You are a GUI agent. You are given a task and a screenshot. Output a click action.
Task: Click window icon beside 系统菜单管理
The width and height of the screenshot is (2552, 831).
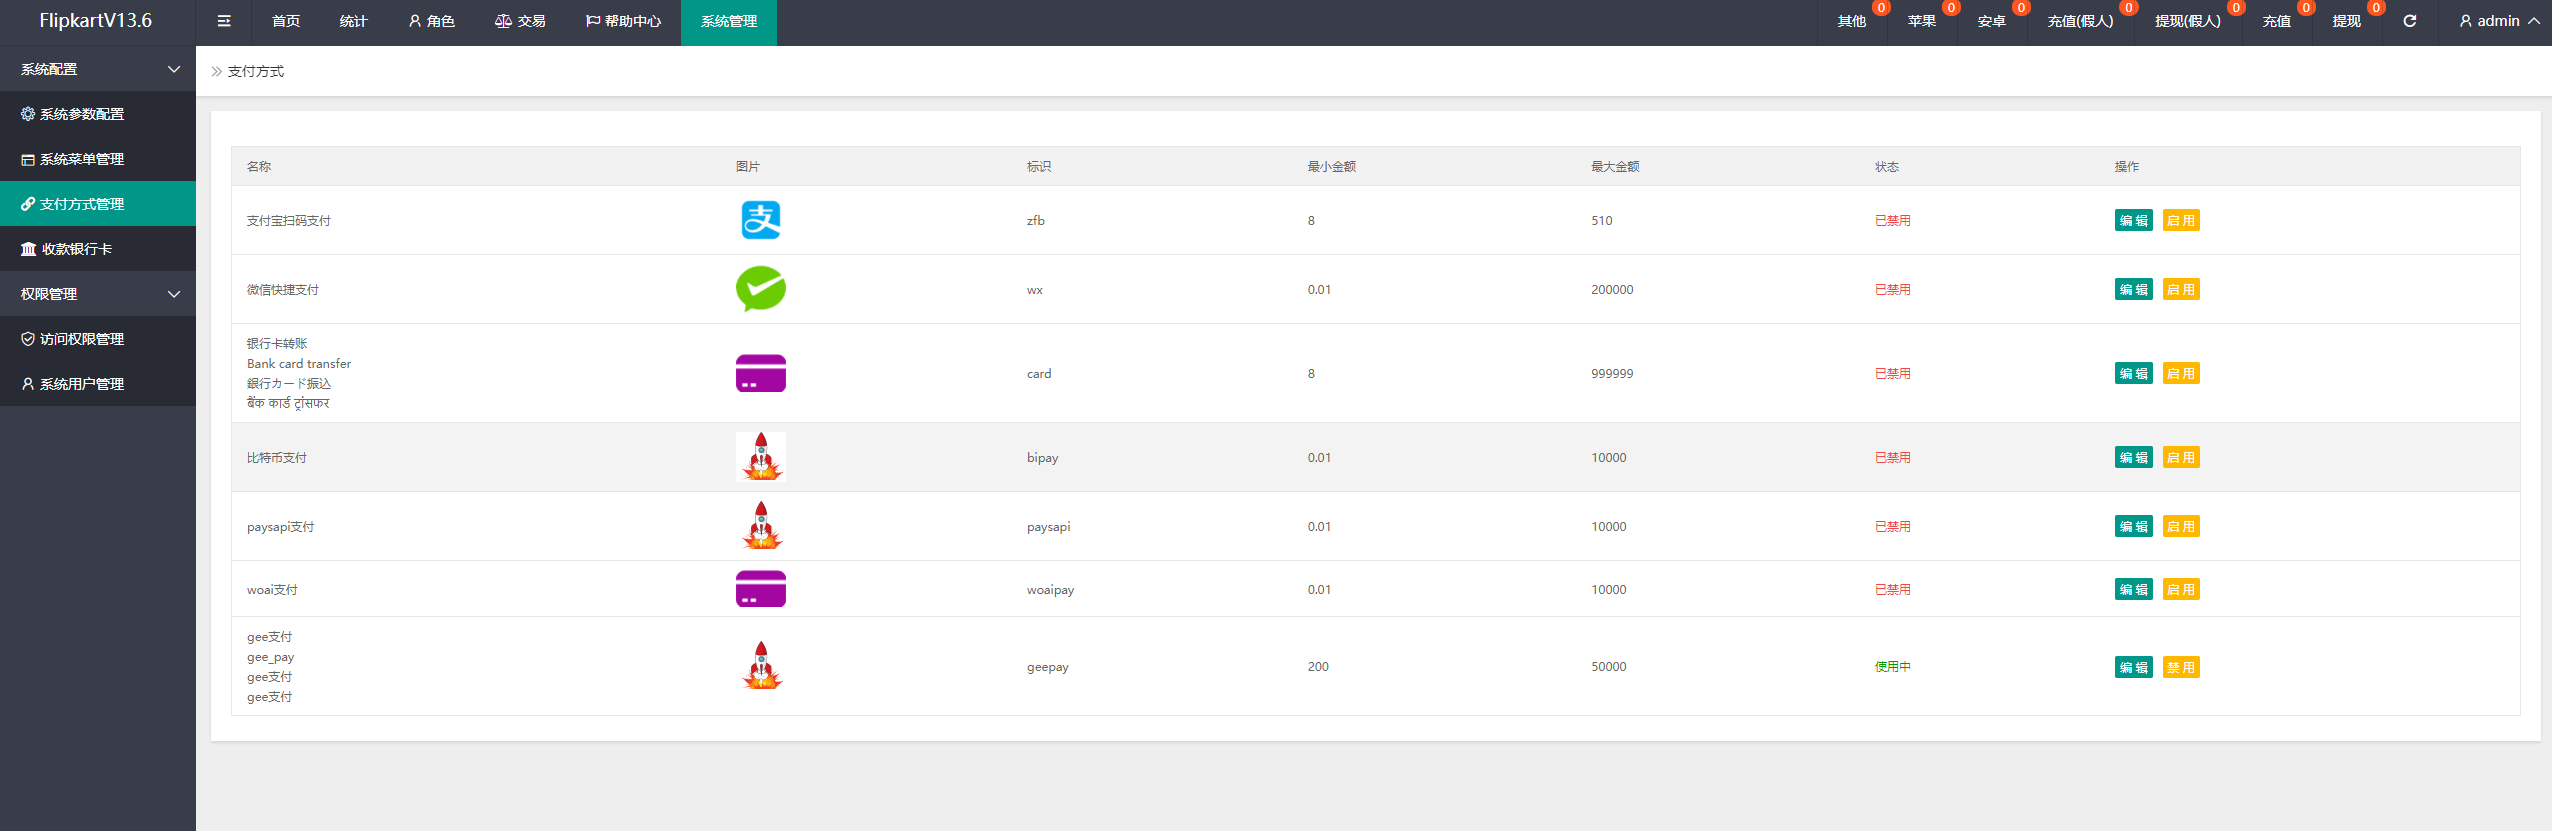[28, 159]
